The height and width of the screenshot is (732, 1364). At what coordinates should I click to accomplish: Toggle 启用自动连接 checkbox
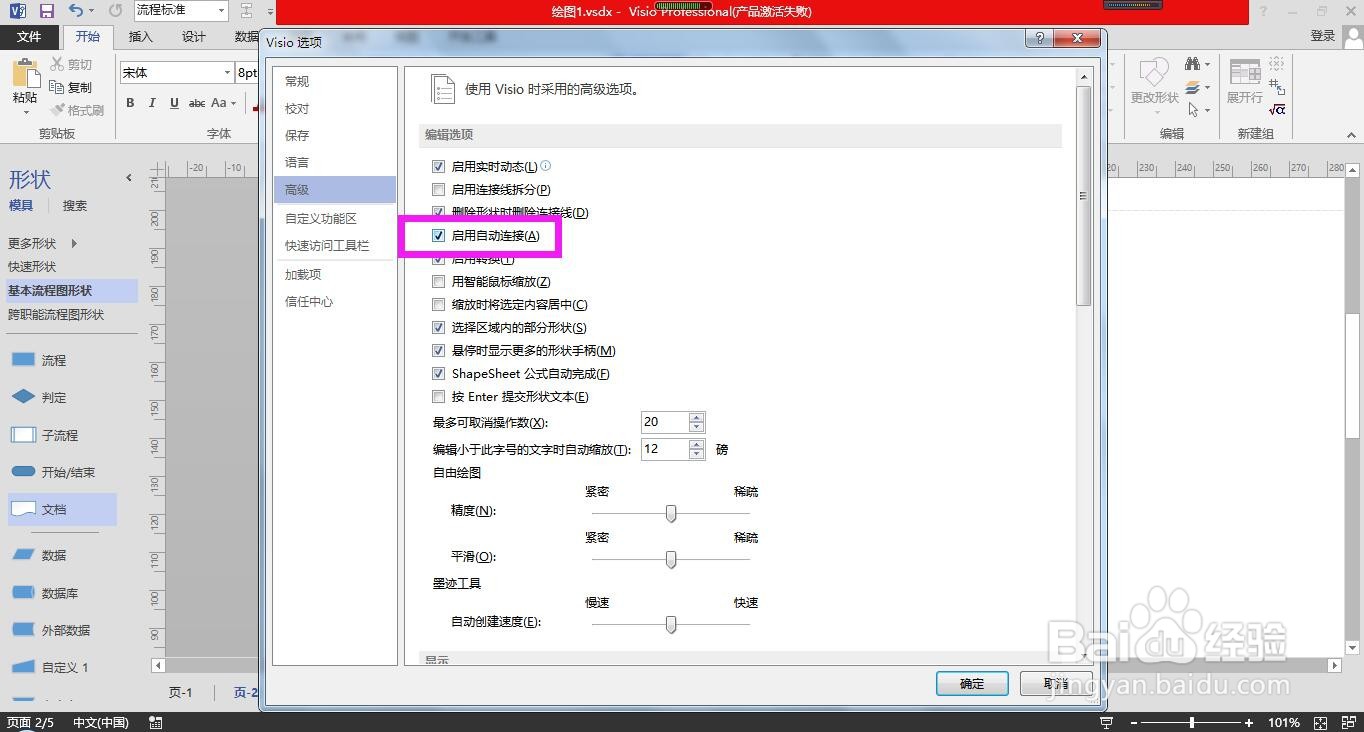coord(438,236)
